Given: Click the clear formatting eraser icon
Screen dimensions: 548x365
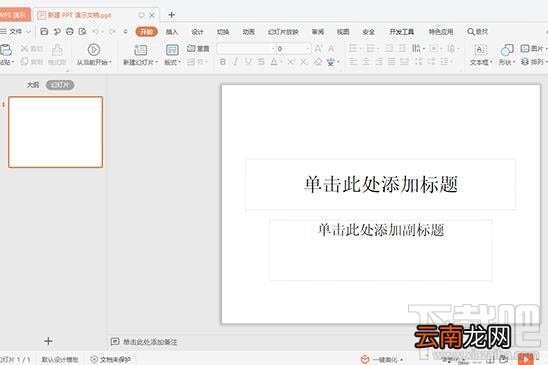Looking at the screenshot, I should pyautogui.click(x=318, y=62).
